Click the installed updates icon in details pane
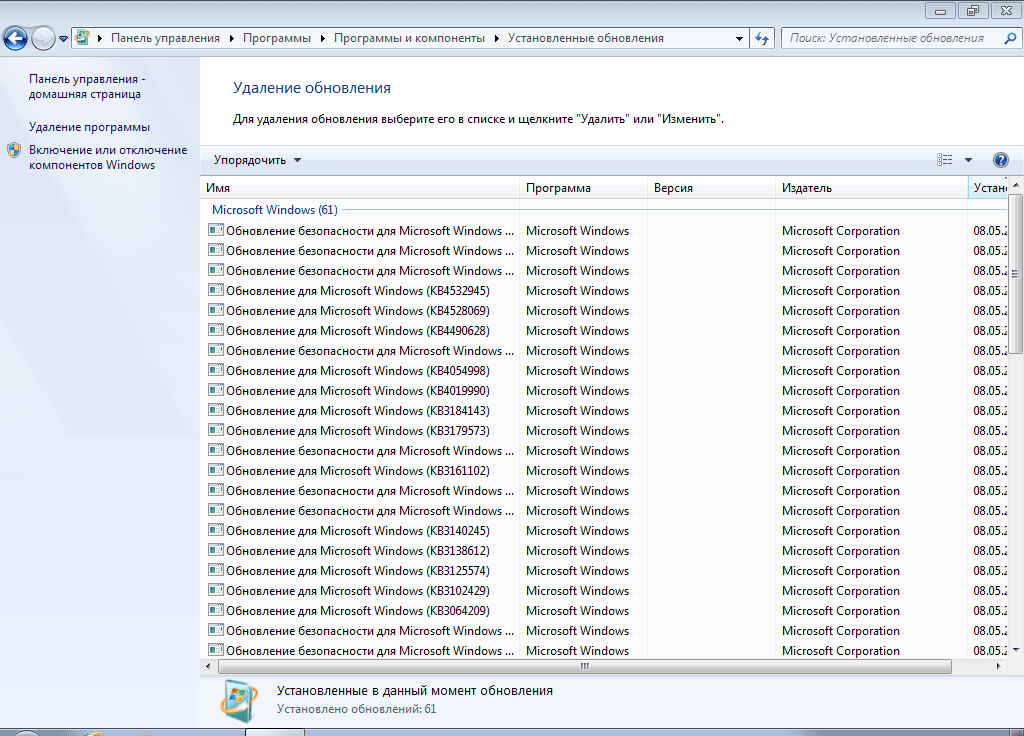This screenshot has width=1024, height=736. [238, 701]
